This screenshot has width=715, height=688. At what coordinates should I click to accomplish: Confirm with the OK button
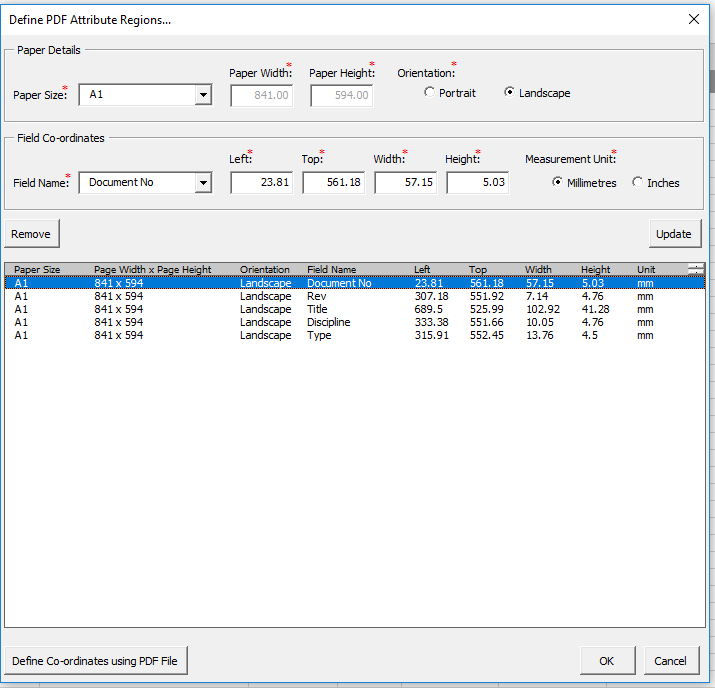pyautogui.click(x=607, y=661)
